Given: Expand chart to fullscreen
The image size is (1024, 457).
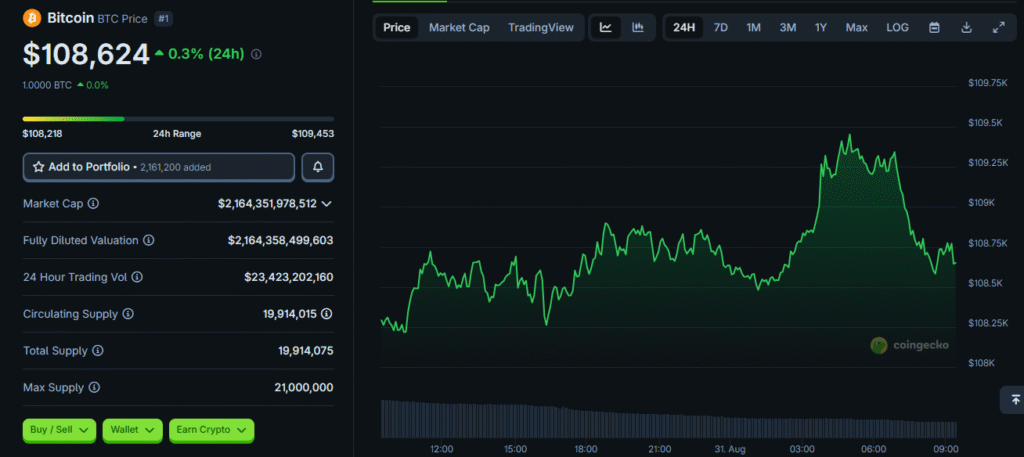Looking at the screenshot, I should coord(998,27).
